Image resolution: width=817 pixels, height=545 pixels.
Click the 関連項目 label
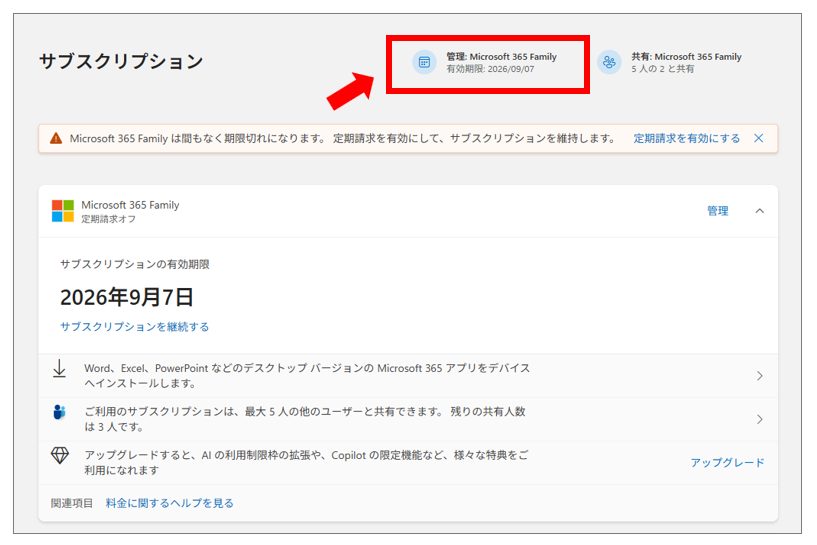[72, 503]
